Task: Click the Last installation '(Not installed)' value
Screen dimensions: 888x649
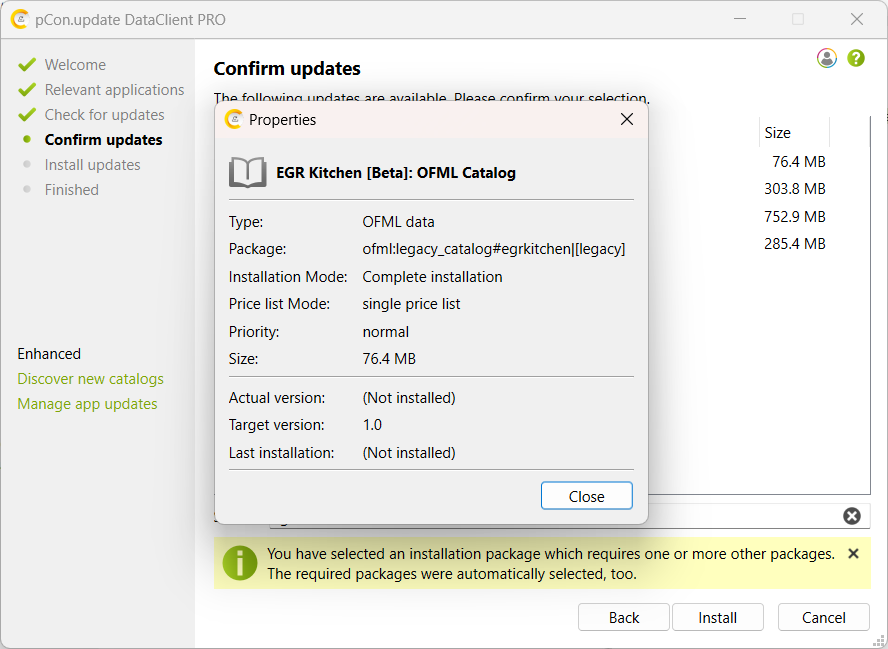Action: coord(409,453)
